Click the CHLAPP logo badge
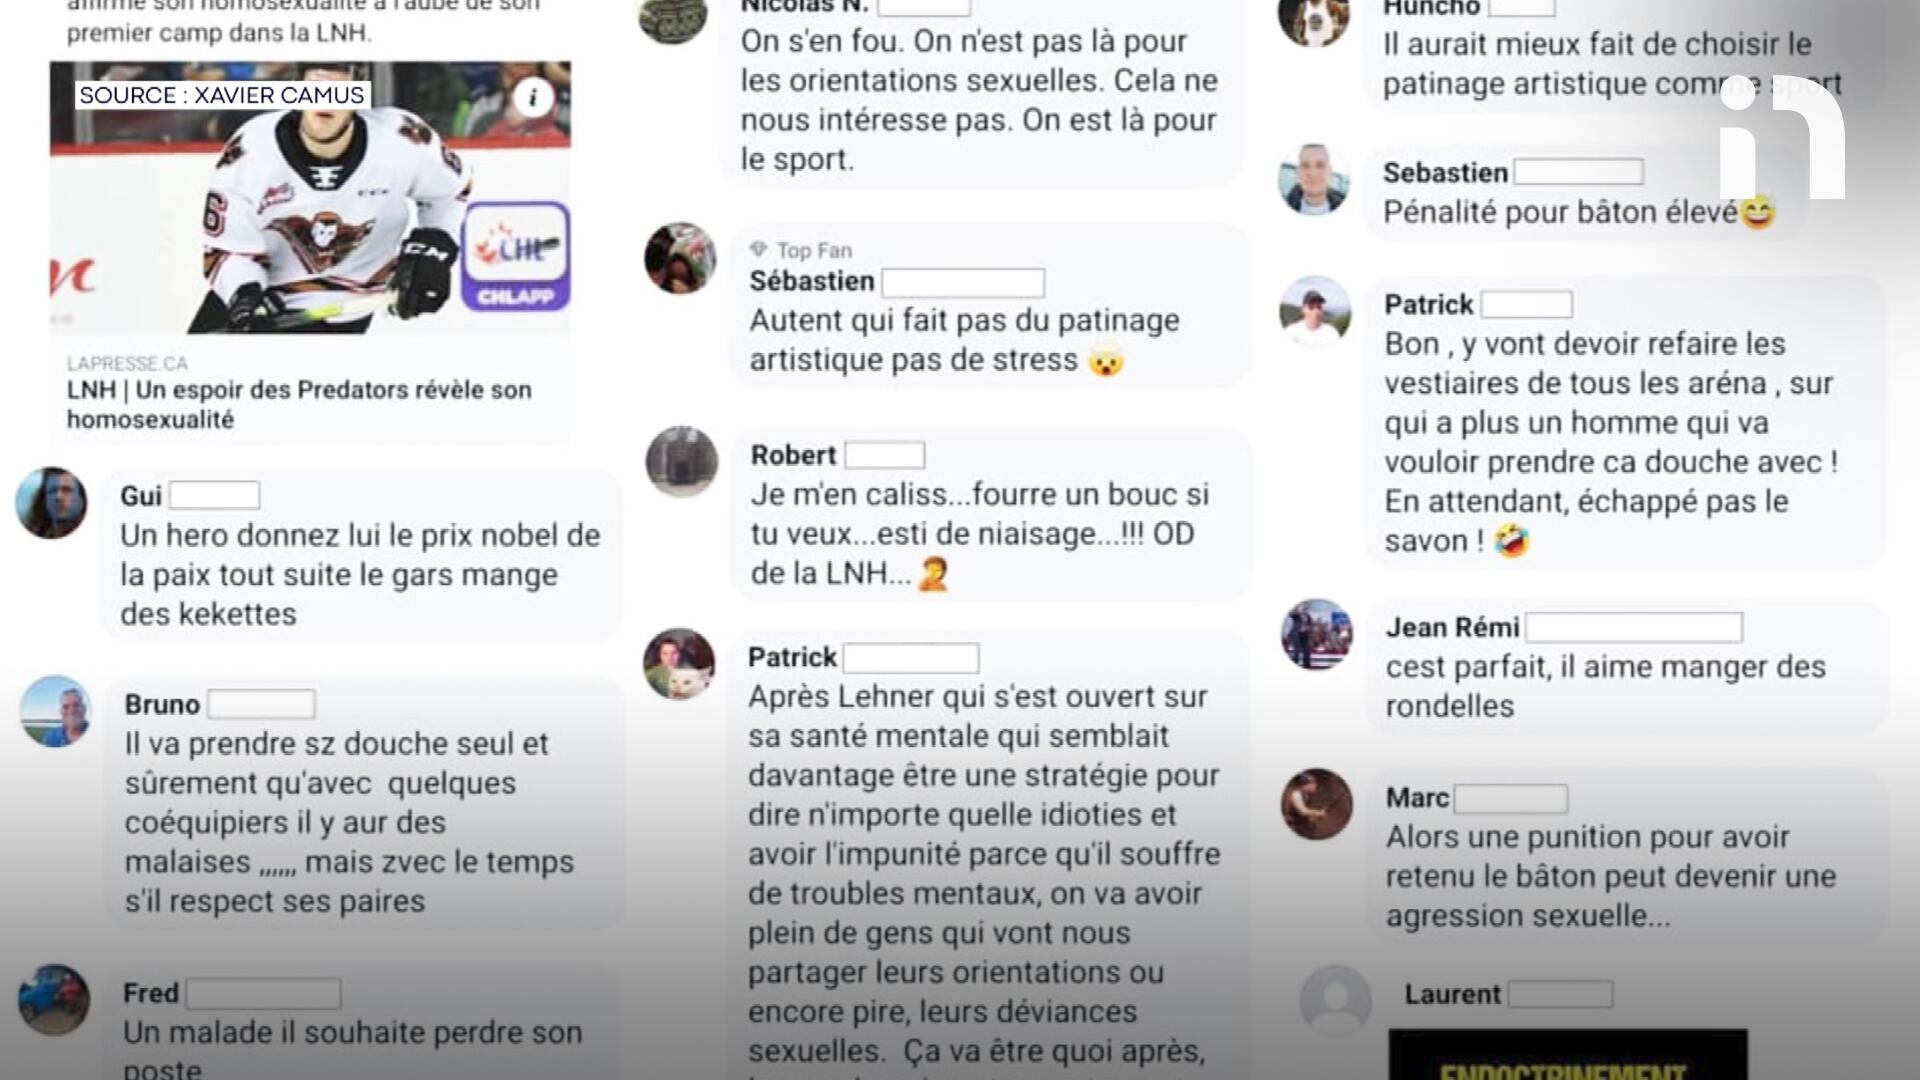 click(x=516, y=256)
